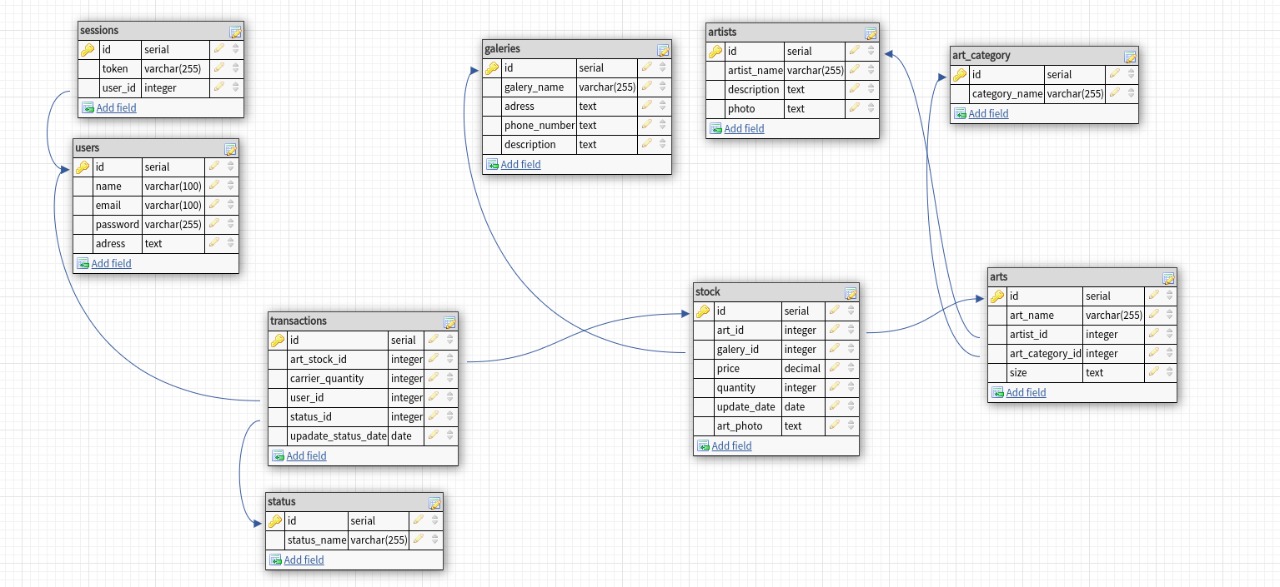The image size is (1280, 587).
Task: Click pencil icon for arts artist_id
Action: (x=1153, y=334)
